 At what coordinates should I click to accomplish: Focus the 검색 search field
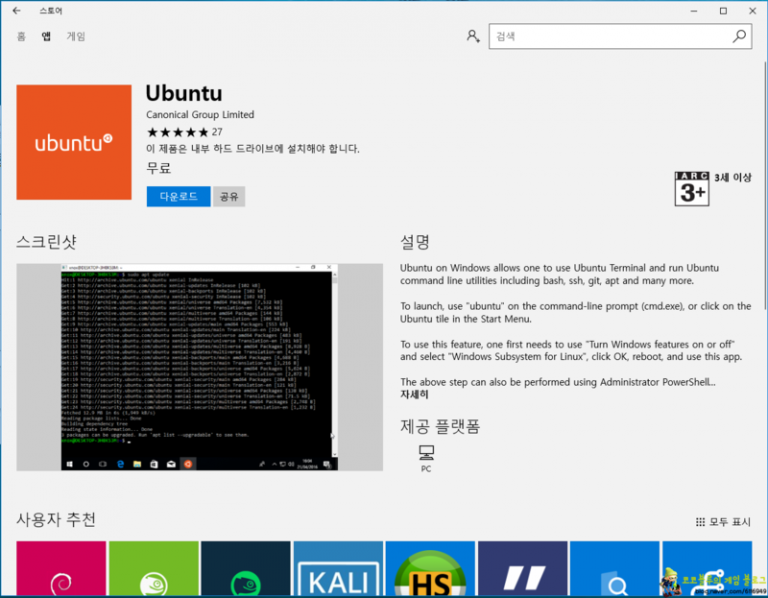click(620, 36)
